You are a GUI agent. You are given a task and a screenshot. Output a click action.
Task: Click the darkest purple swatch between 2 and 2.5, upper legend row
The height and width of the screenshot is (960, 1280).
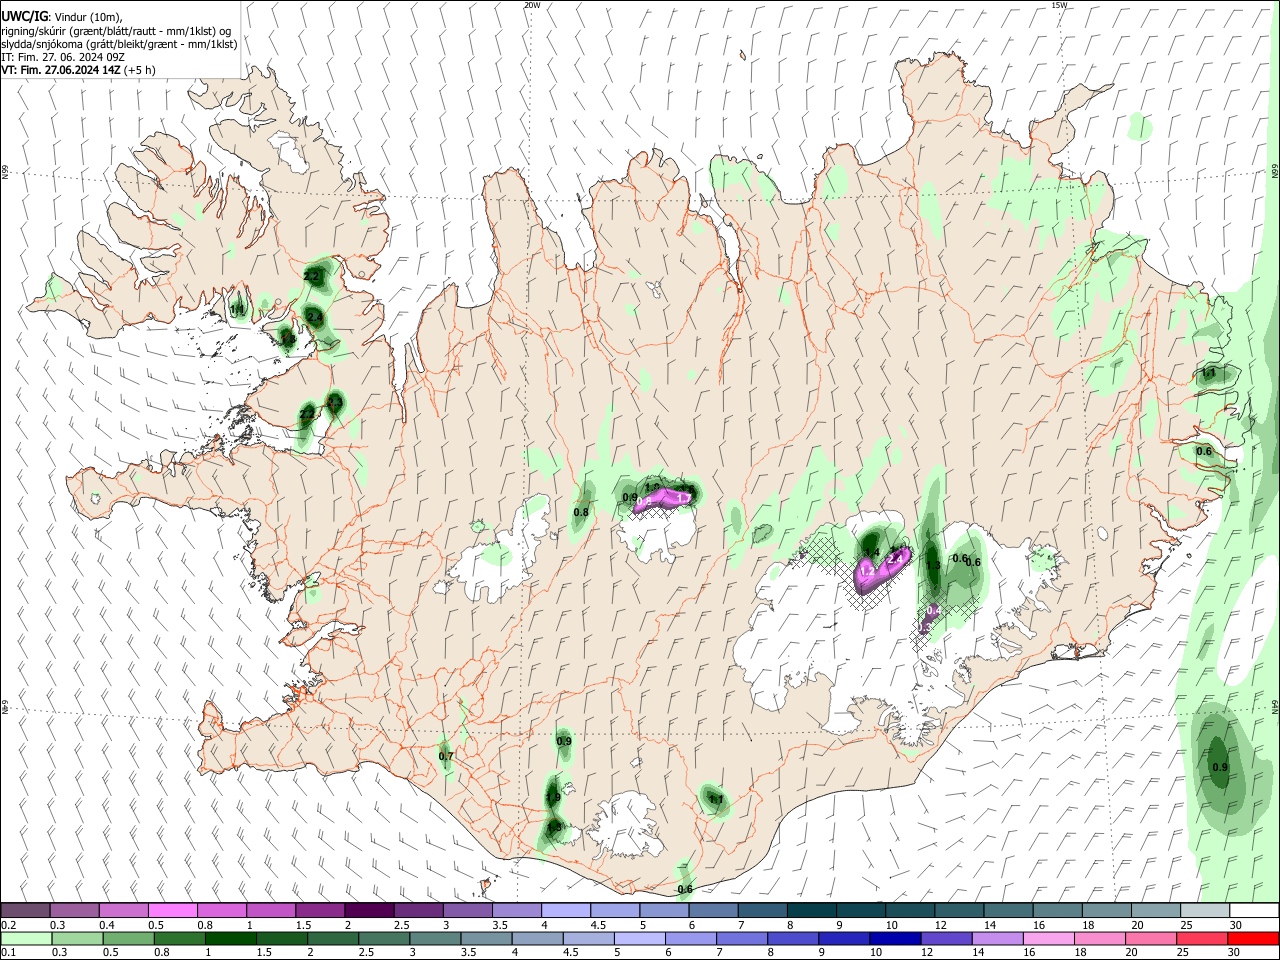click(x=369, y=910)
